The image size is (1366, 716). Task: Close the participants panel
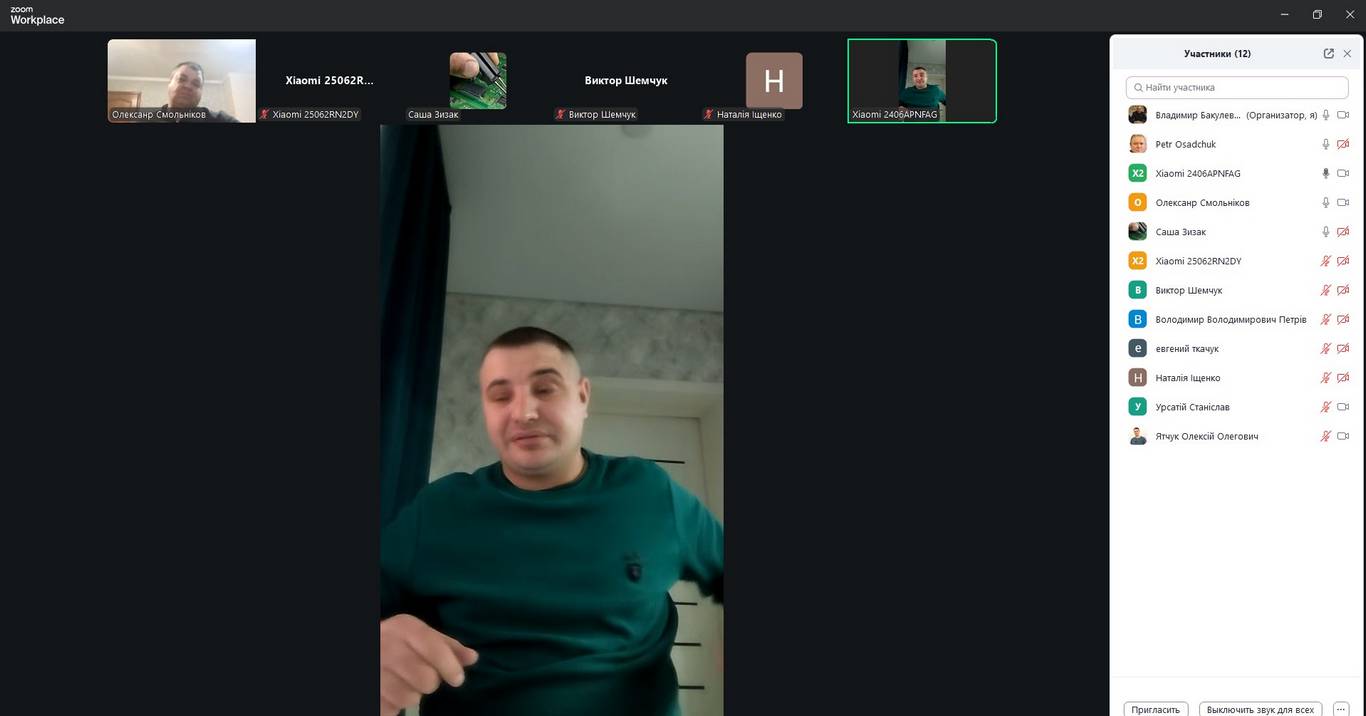coord(1347,54)
